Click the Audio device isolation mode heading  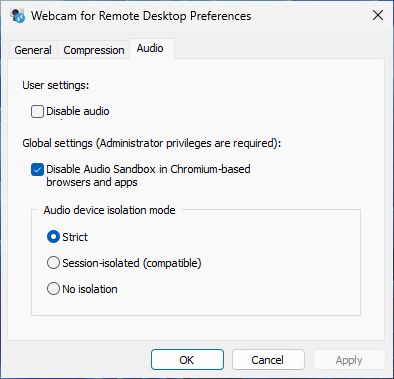pyautogui.click(x=109, y=210)
